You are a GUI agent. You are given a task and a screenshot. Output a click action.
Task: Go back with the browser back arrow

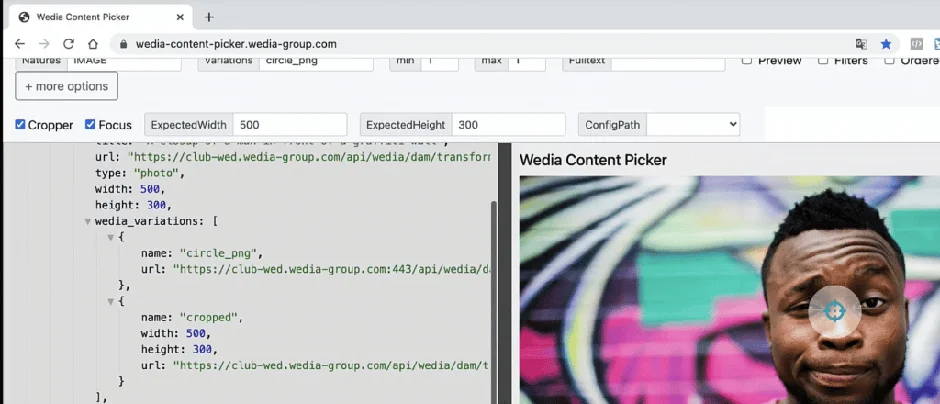point(20,44)
